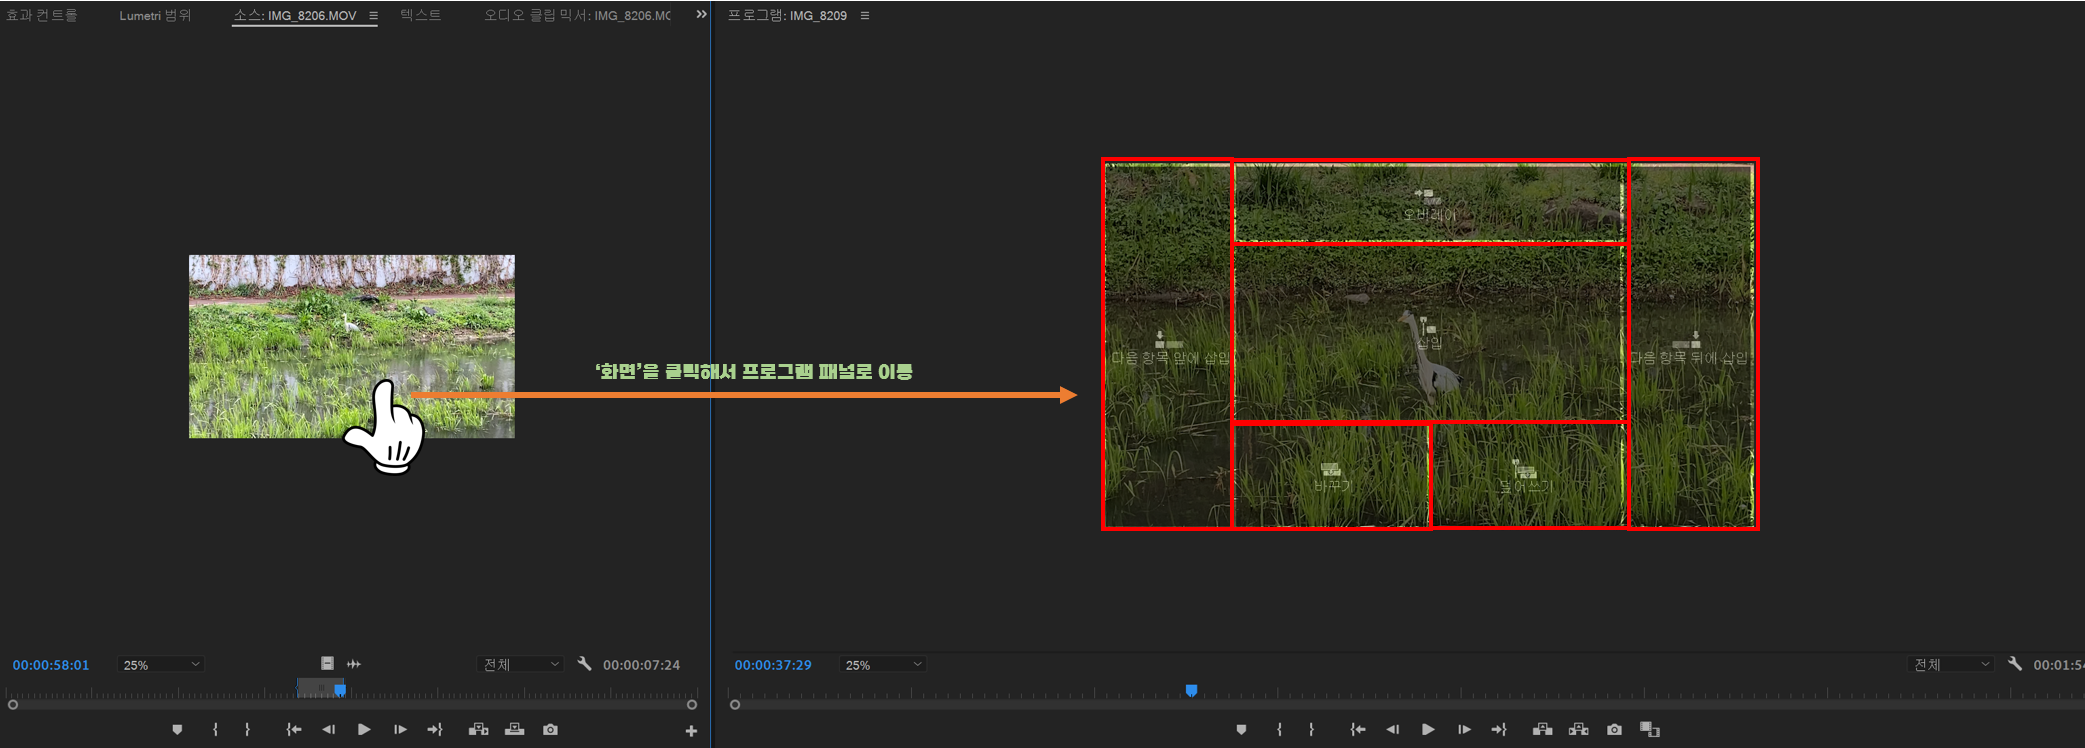Click the Insert button in Source monitor

pyautogui.click(x=479, y=730)
